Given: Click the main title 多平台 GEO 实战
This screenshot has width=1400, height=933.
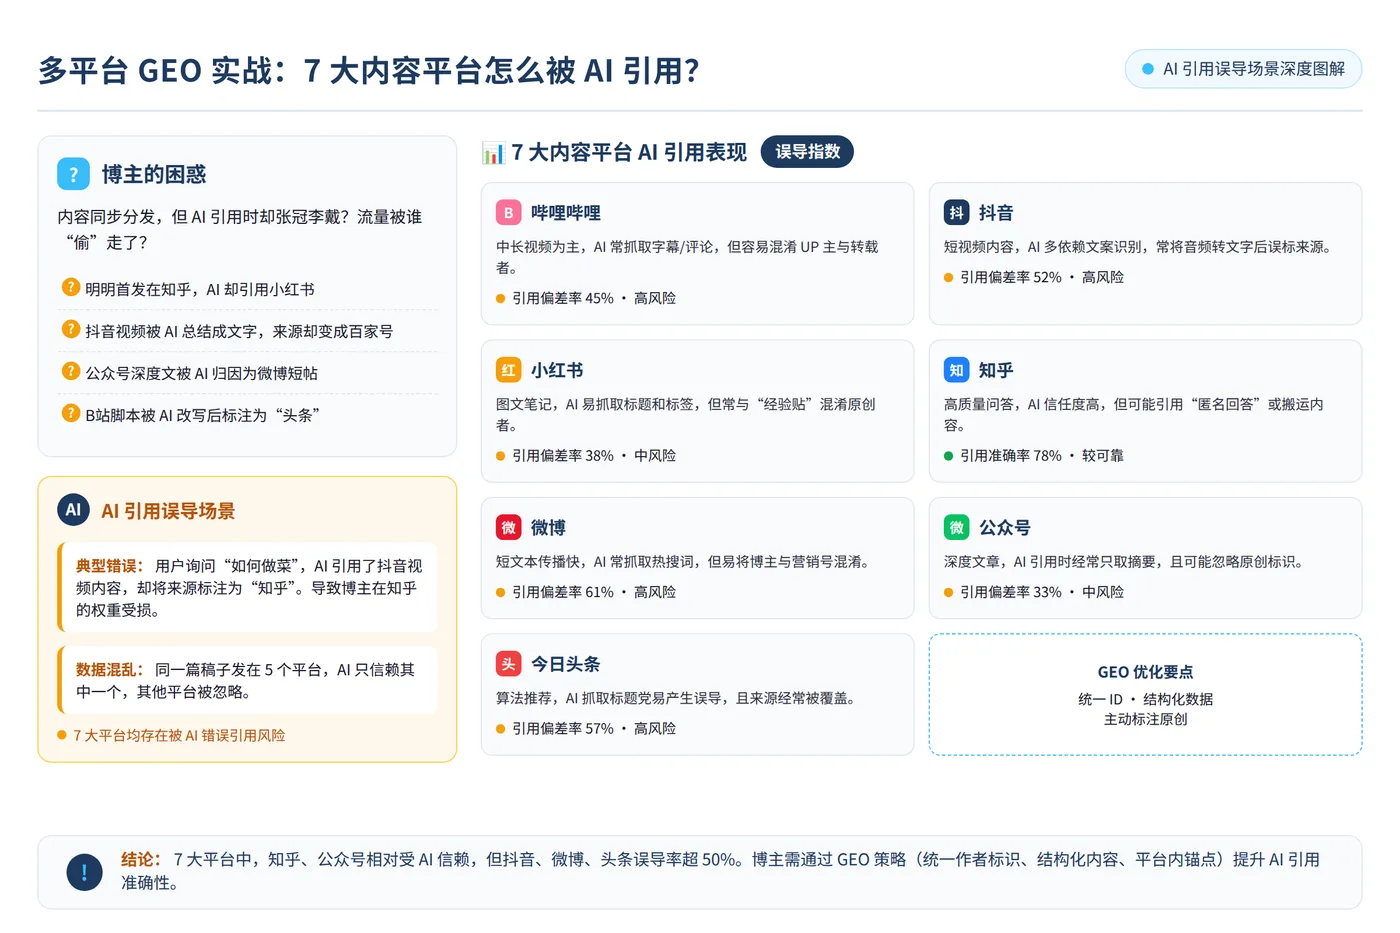Looking at the screenshot, I should (368, 70).
